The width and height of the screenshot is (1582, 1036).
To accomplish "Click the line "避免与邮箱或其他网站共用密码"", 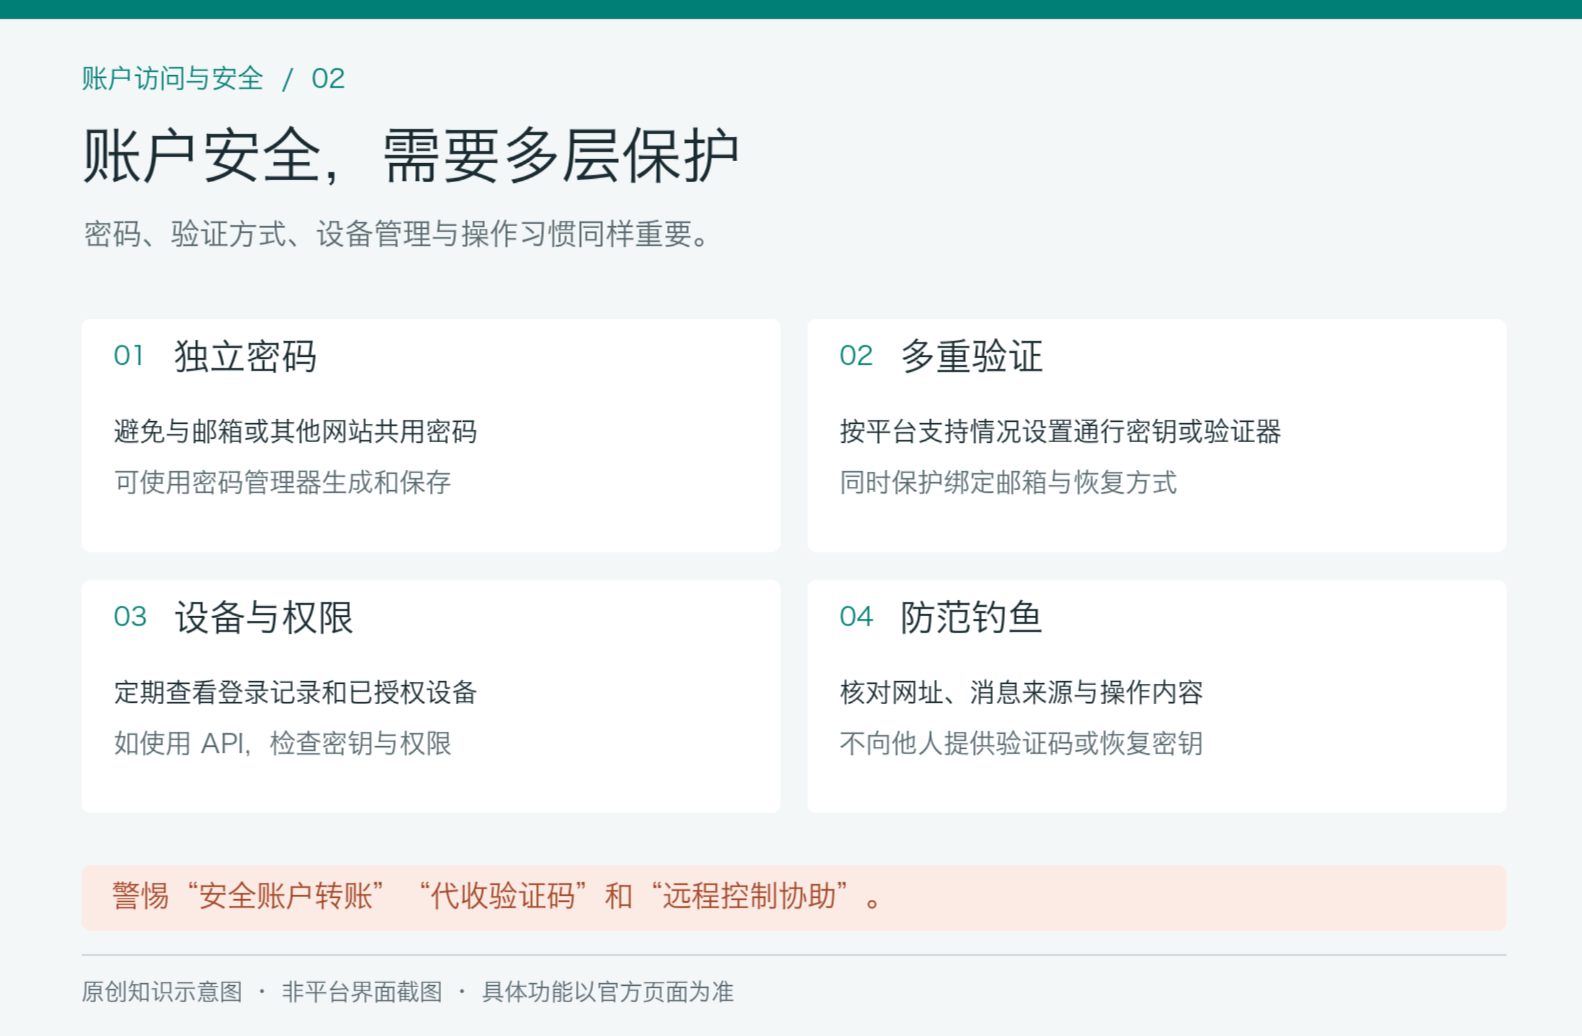I will 295,431.
